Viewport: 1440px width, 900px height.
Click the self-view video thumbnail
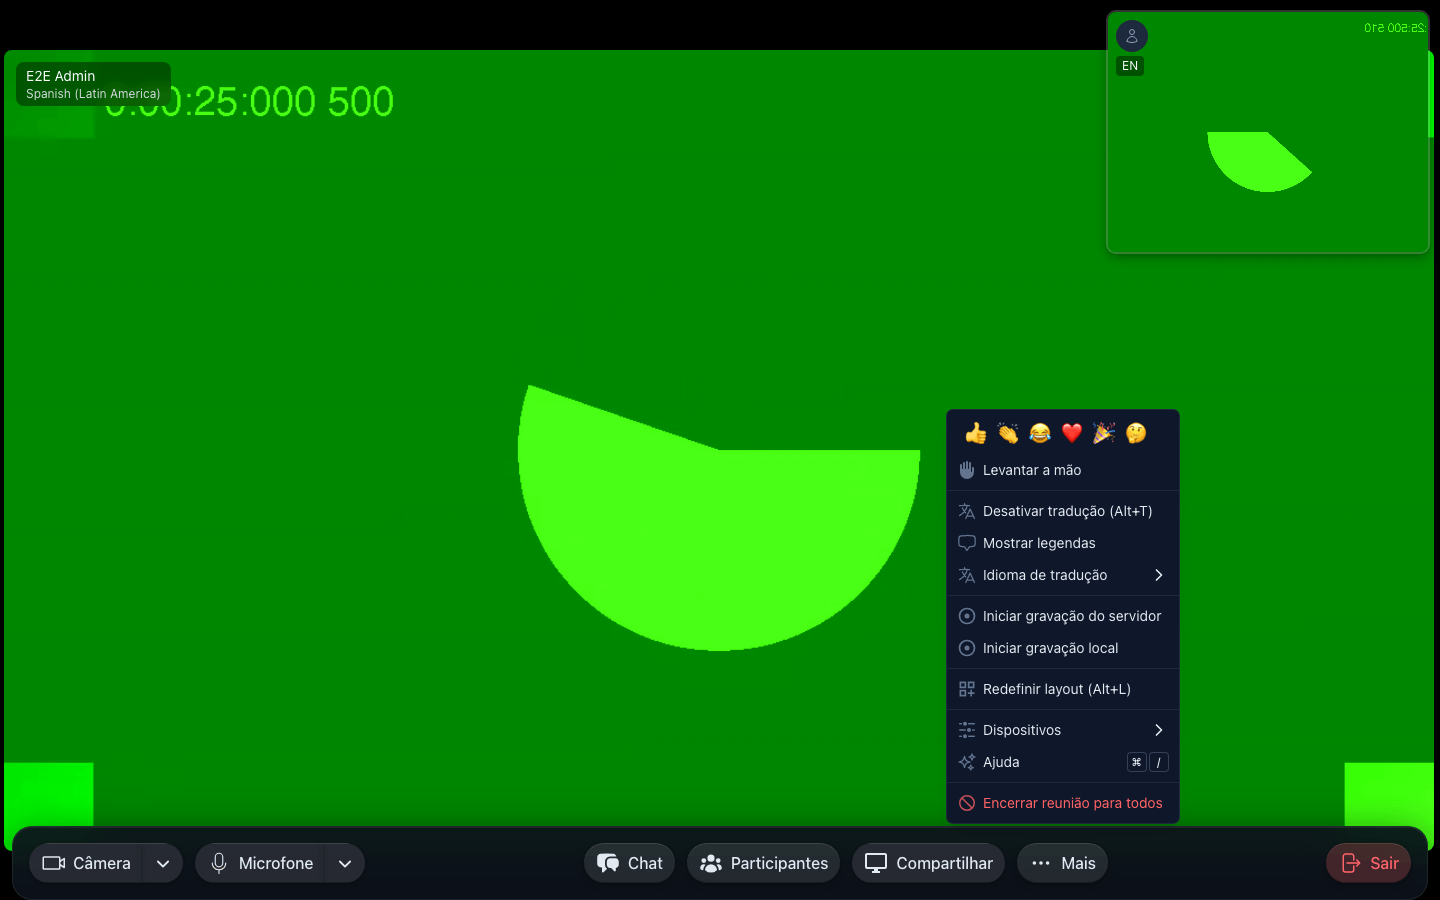click(1268, 132)
